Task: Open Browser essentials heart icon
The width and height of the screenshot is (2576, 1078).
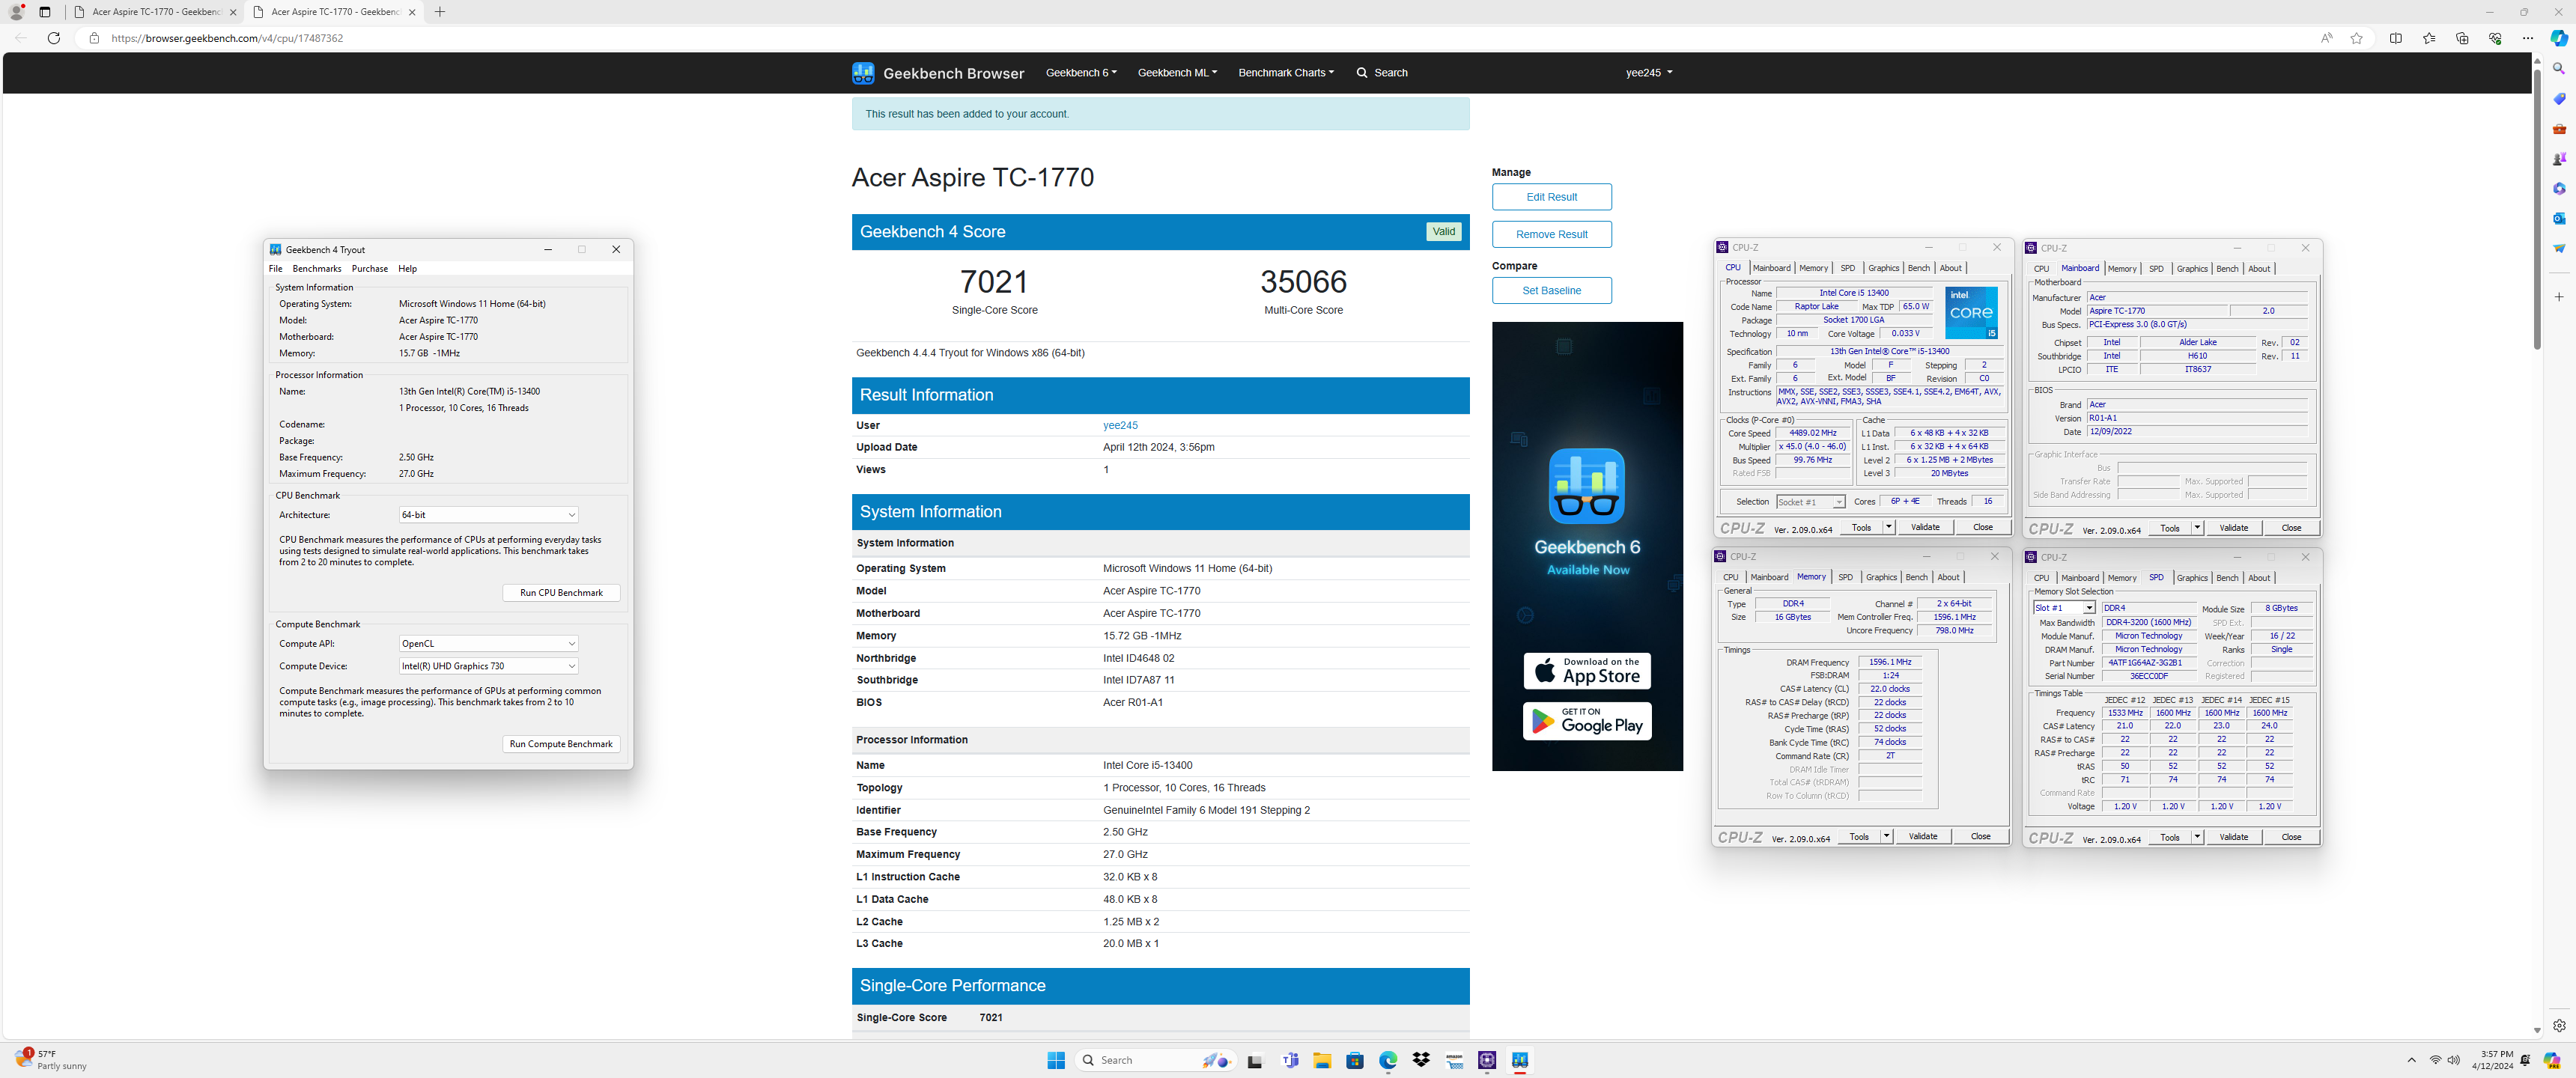Action: pyautogui.click(x=2495, y=38)
